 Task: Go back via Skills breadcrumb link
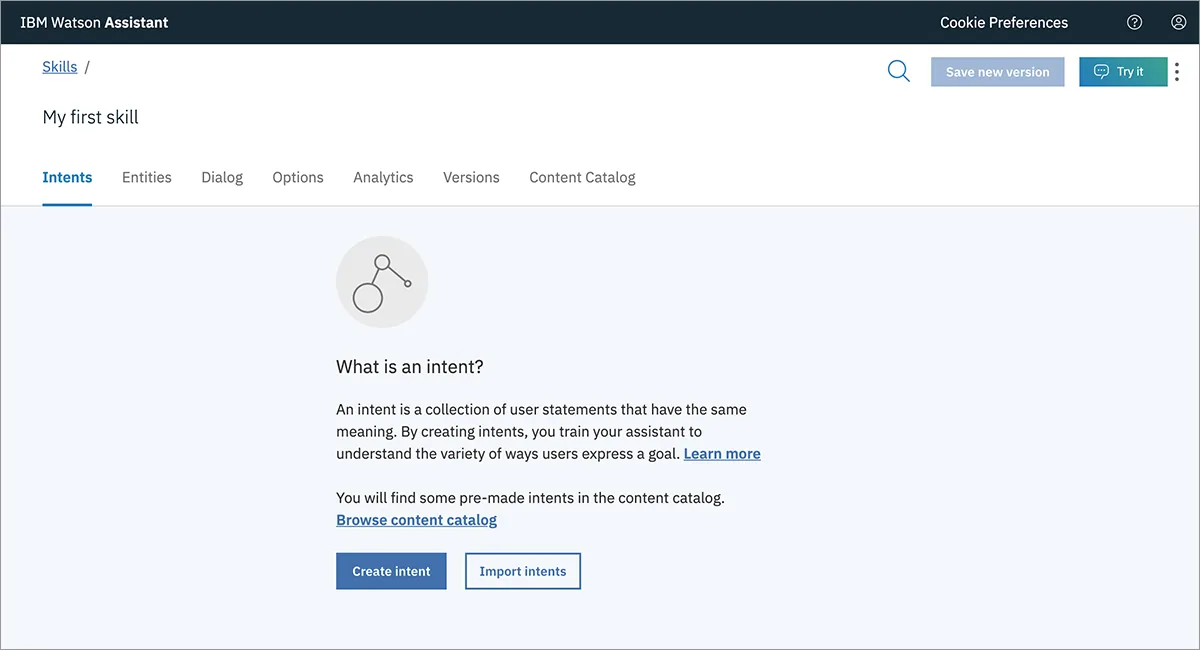tap(60, 67)
